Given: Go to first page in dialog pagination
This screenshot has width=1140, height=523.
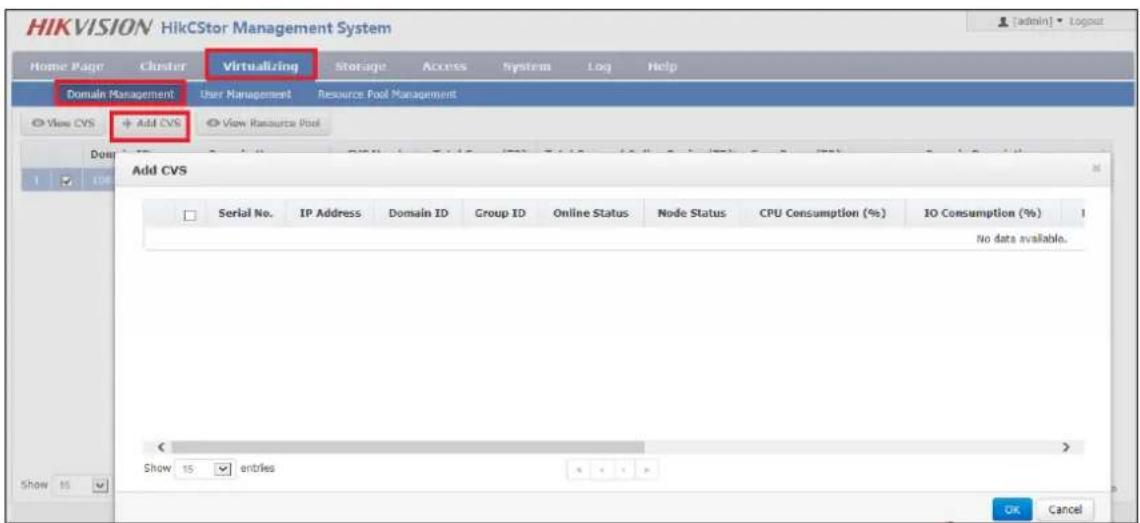Looking at the screenshot, I should click(577, 471).
